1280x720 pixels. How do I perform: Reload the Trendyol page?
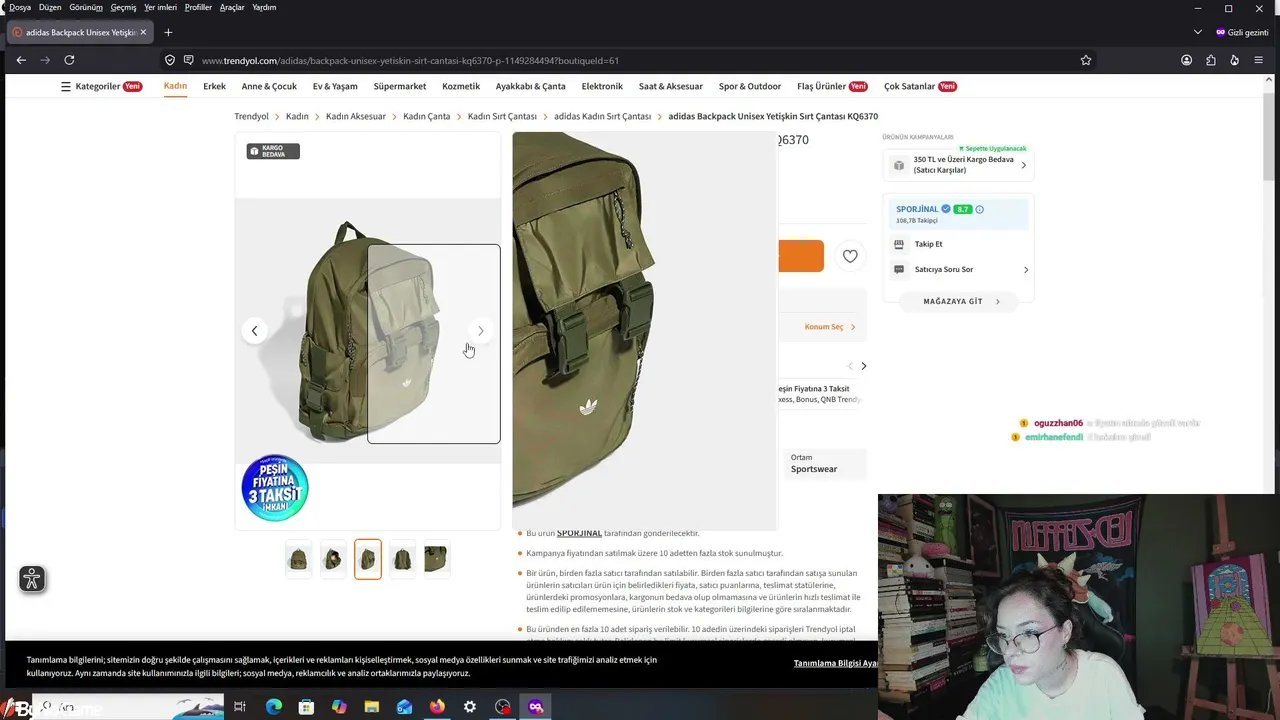point(69,60)
